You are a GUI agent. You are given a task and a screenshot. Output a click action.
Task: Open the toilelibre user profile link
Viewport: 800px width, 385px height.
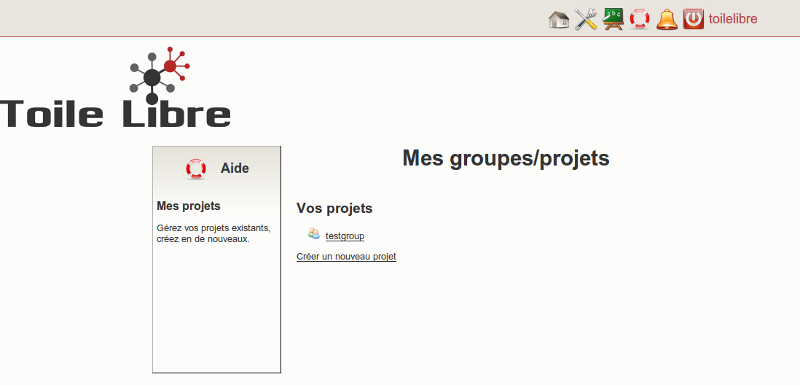(x=733, y=19)
